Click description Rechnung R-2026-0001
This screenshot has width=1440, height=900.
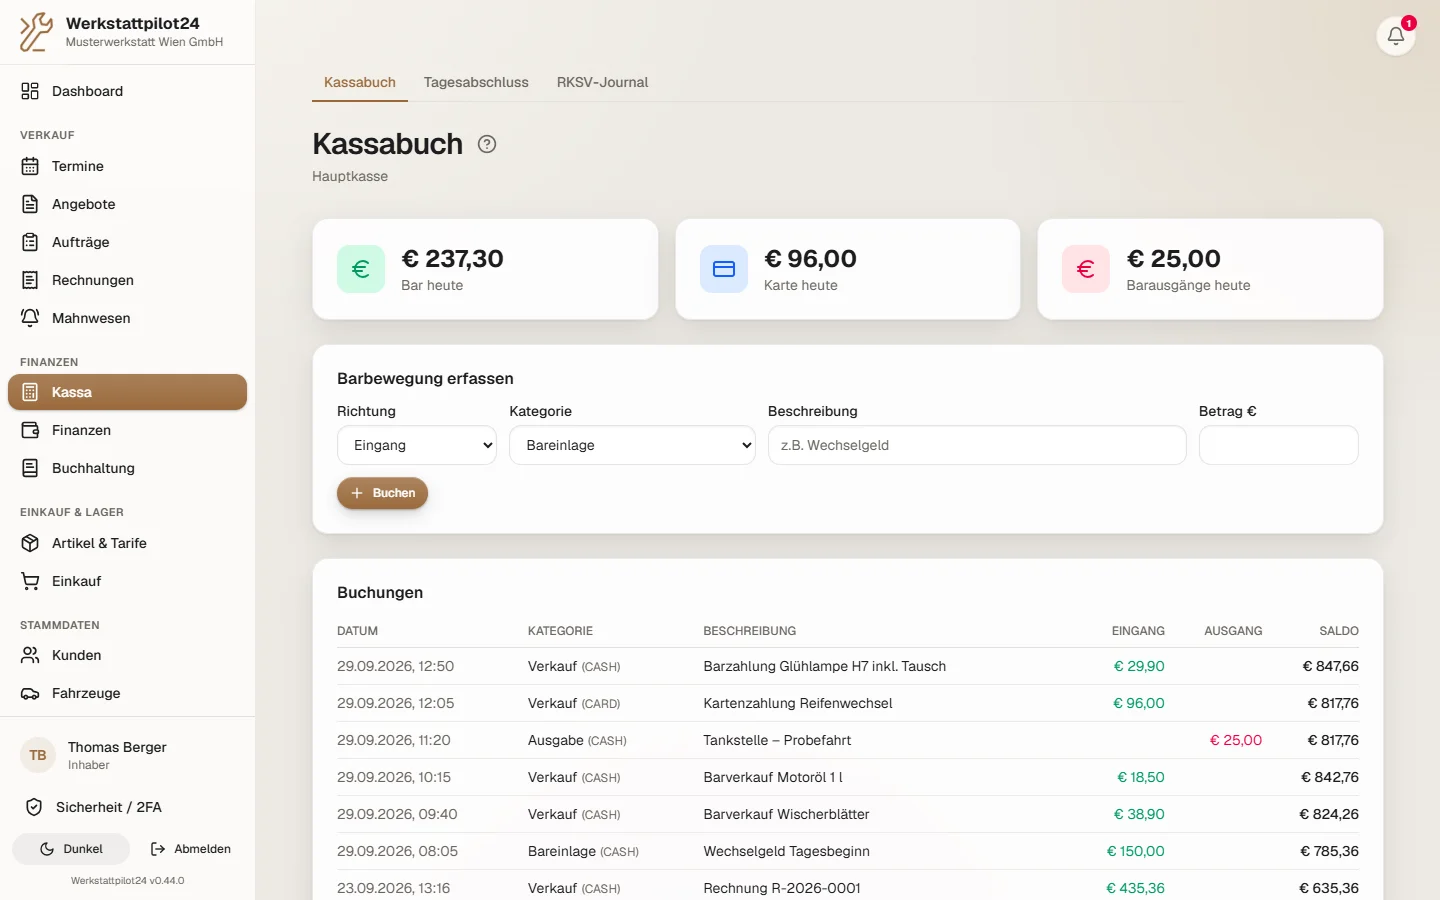coord(782,888)
